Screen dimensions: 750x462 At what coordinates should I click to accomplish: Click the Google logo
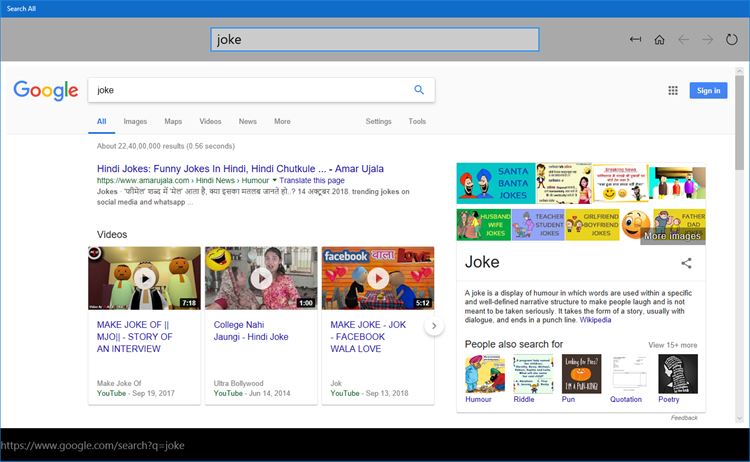46,90
